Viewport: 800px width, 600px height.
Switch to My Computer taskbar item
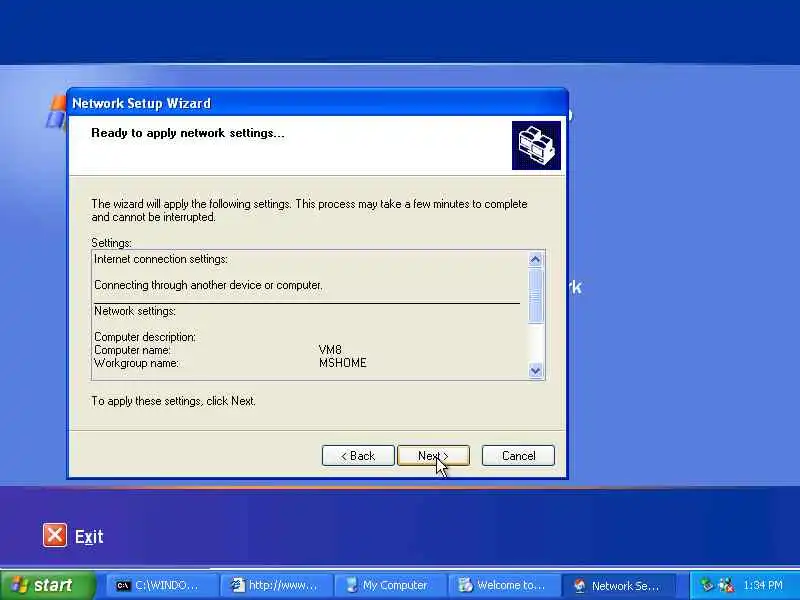tap(390, 585)
